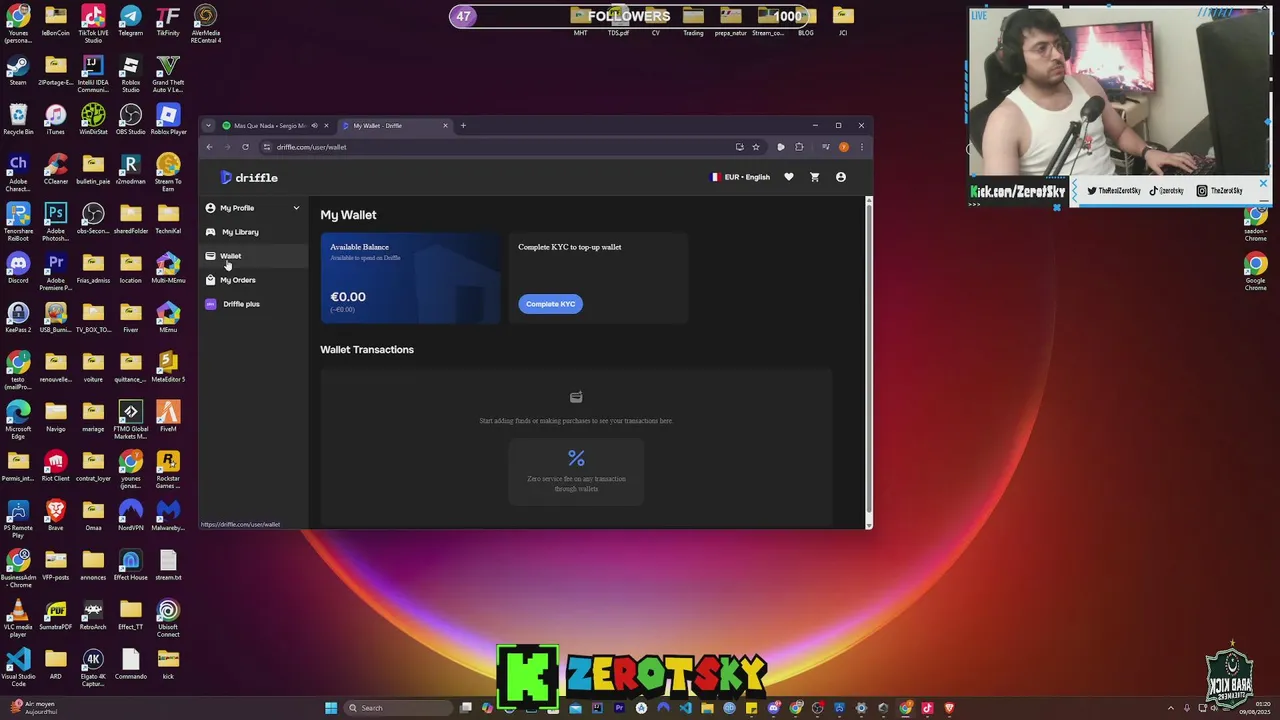Click the address bar showing driffle.com/user/wallet

500,147
